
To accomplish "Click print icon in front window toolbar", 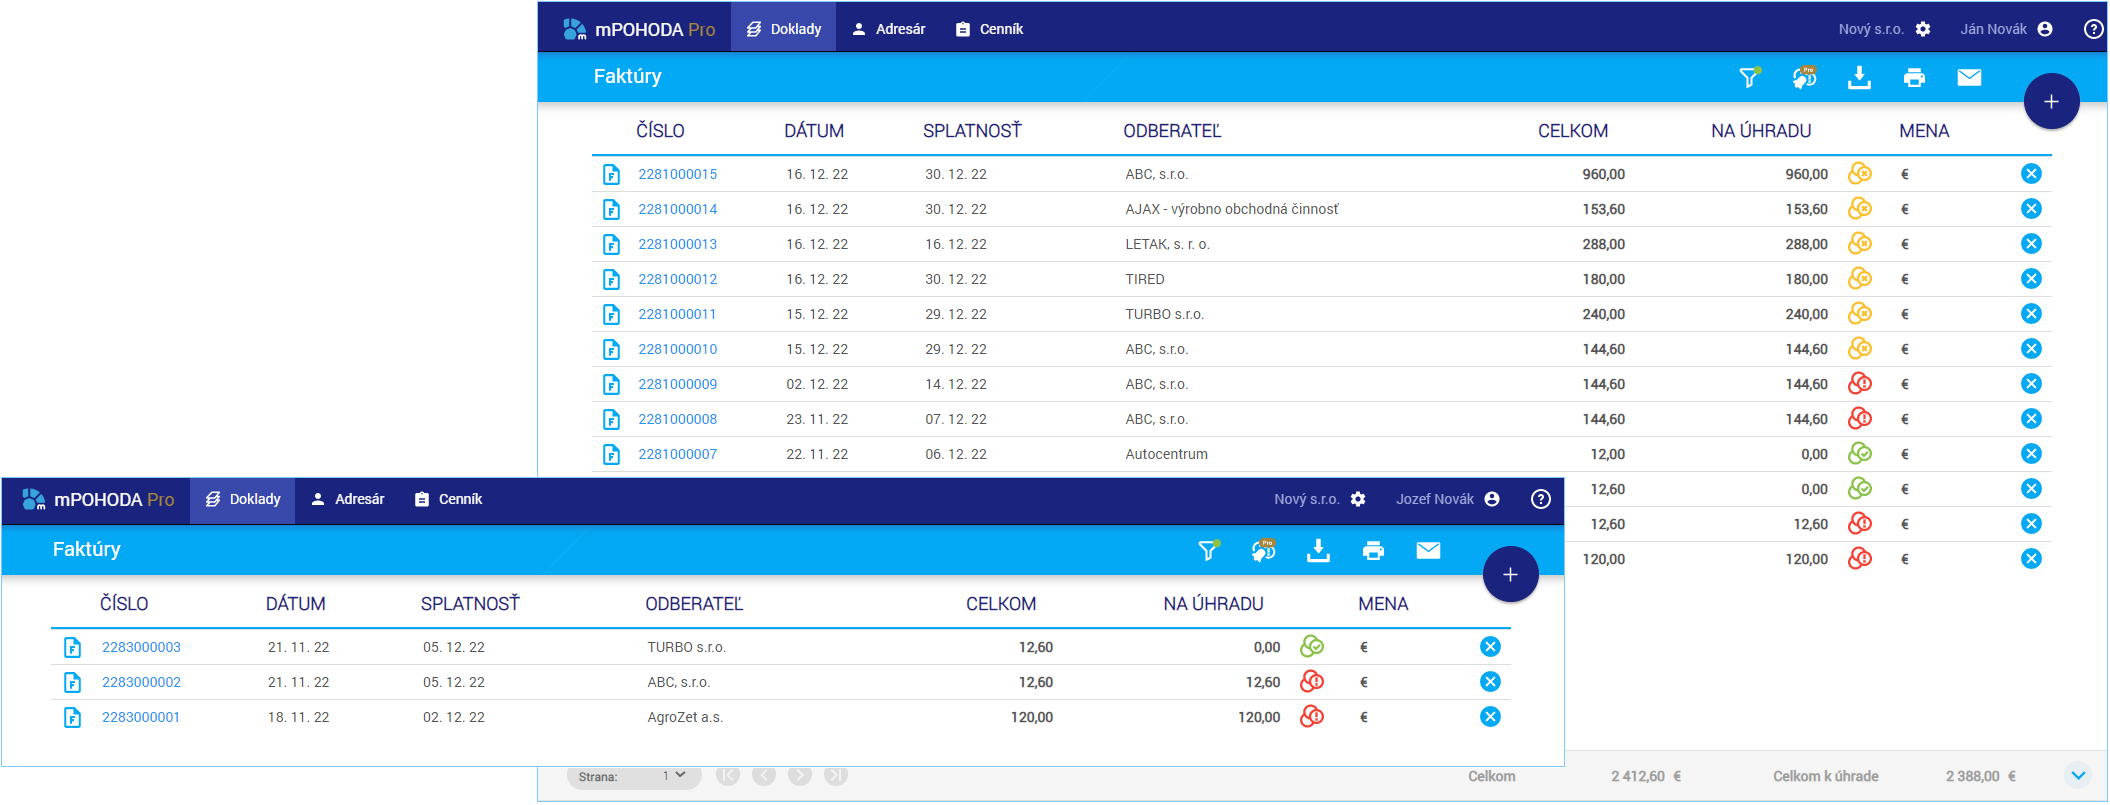I will click(x=1373, y=550).
